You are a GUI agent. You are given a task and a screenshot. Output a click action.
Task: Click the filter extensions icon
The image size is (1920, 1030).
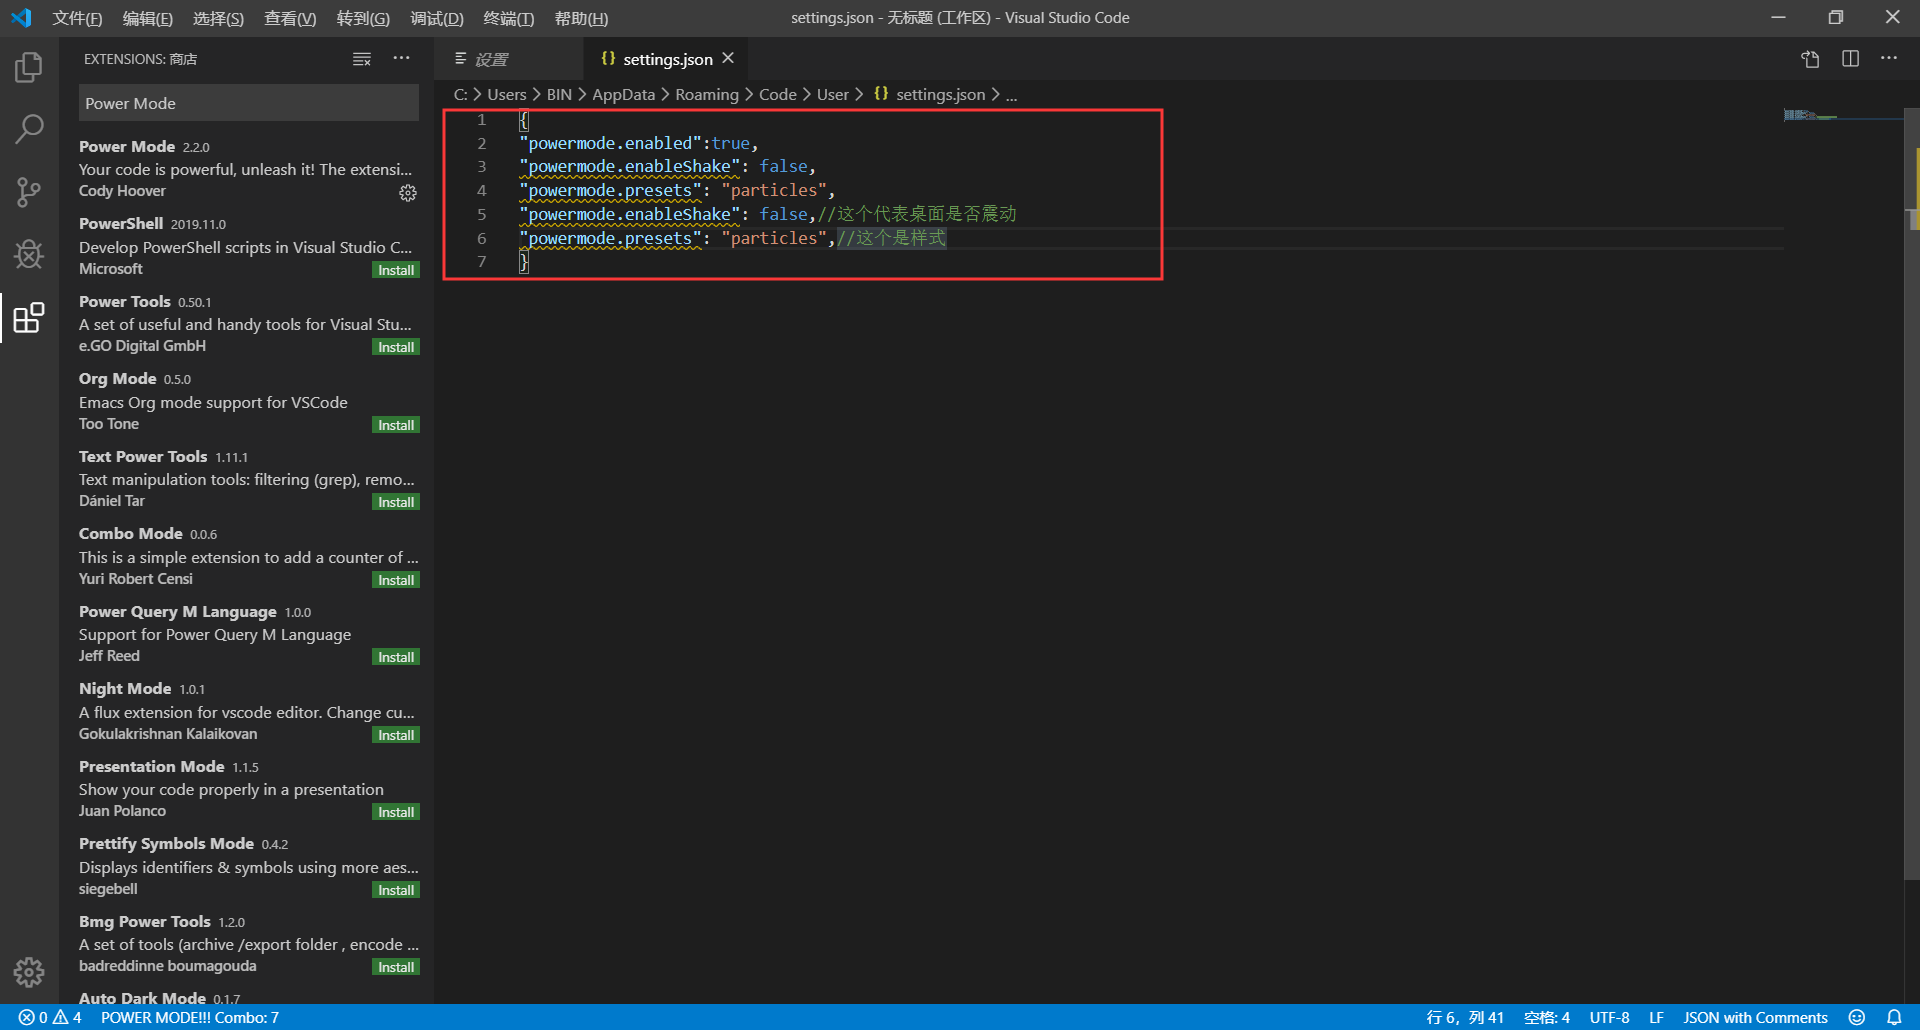[x=361, y=58]
